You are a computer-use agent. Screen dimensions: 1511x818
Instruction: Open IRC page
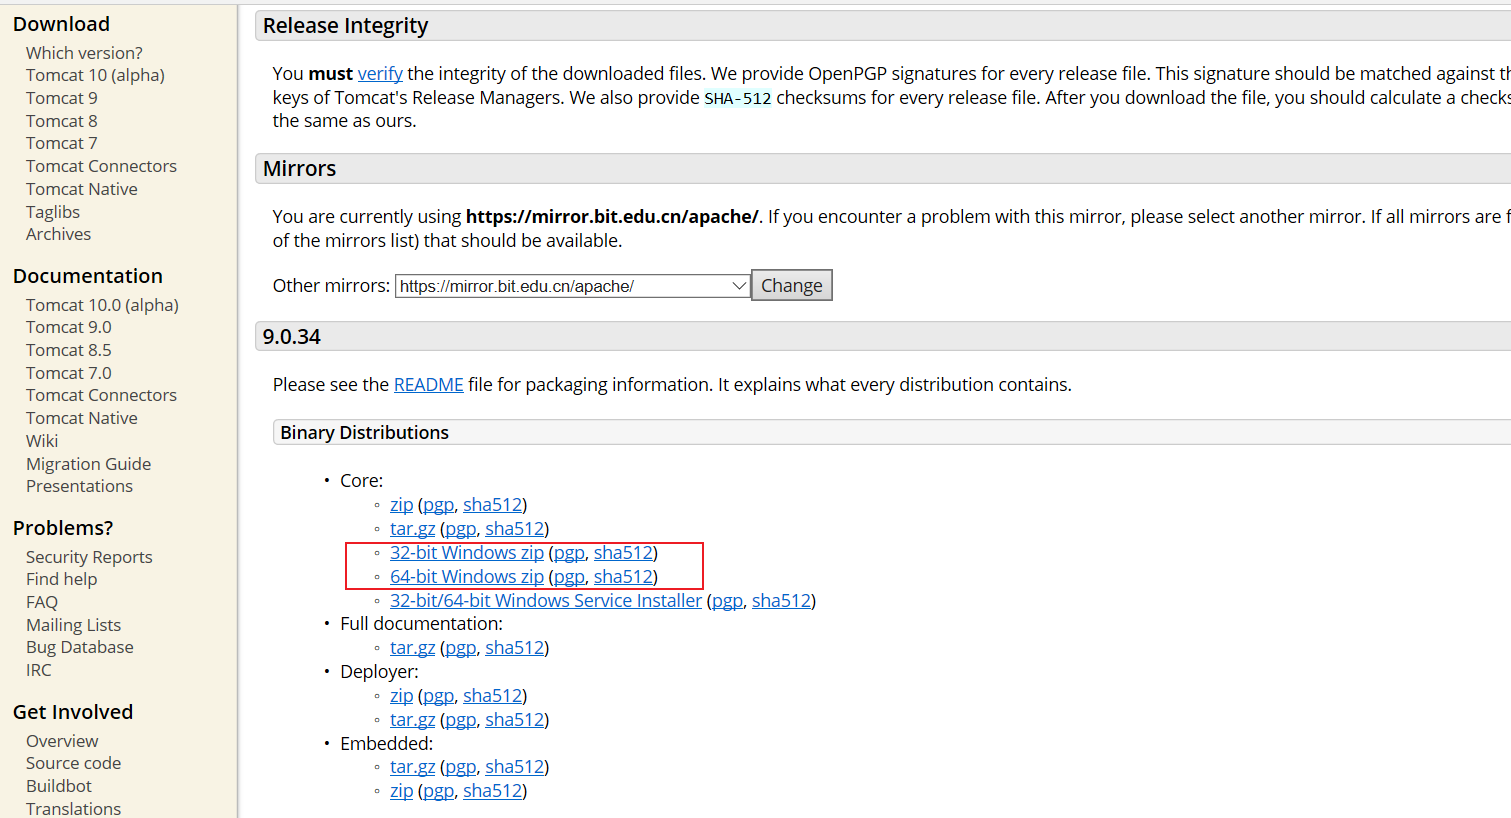click(x=38, y=670)
